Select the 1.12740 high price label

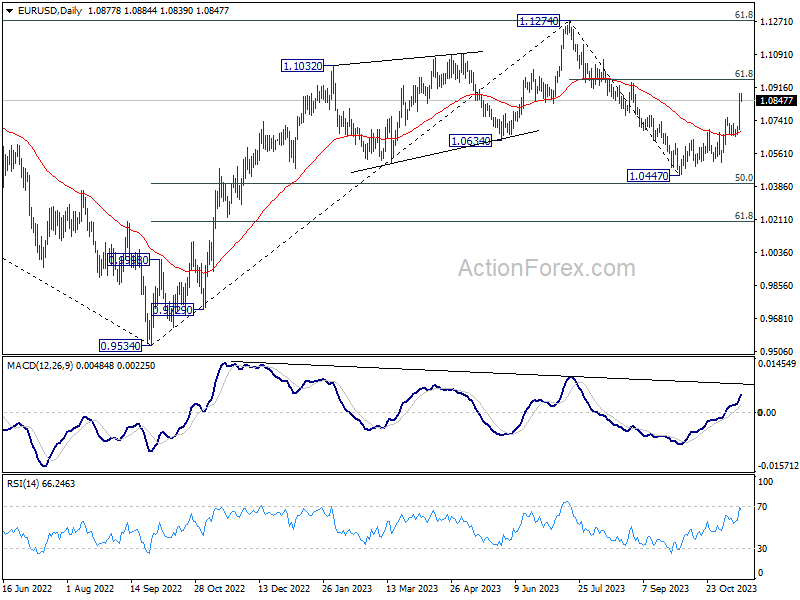tap(538, 21)
